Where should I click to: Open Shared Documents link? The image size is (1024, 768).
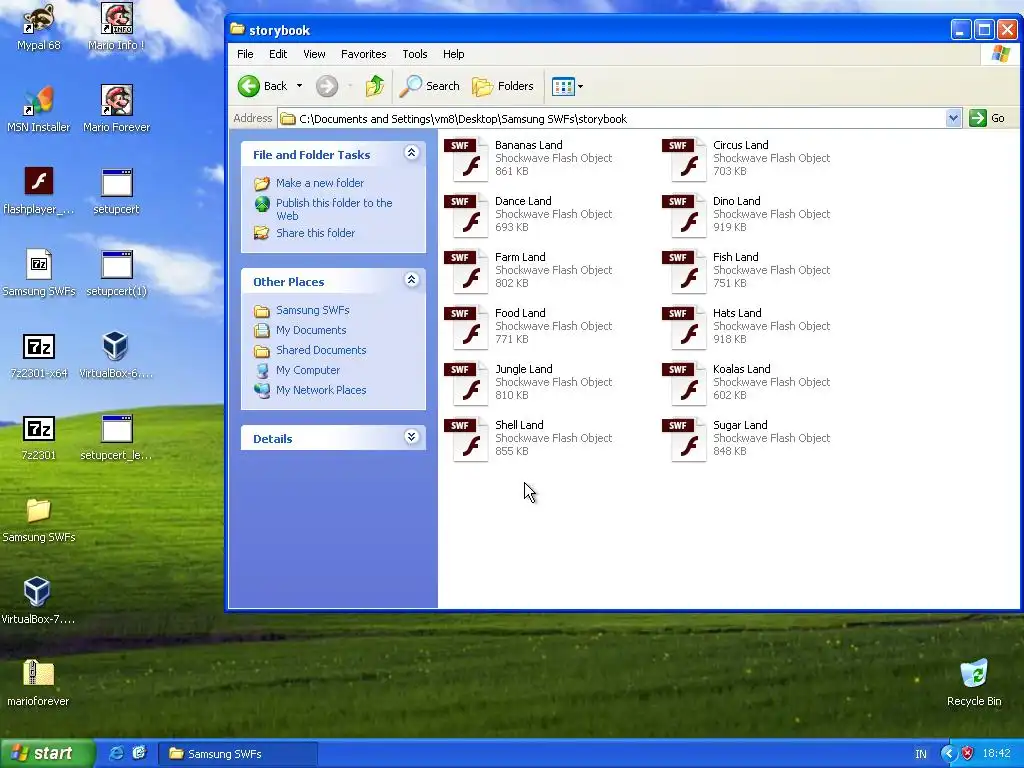click(x=321, y=350)
